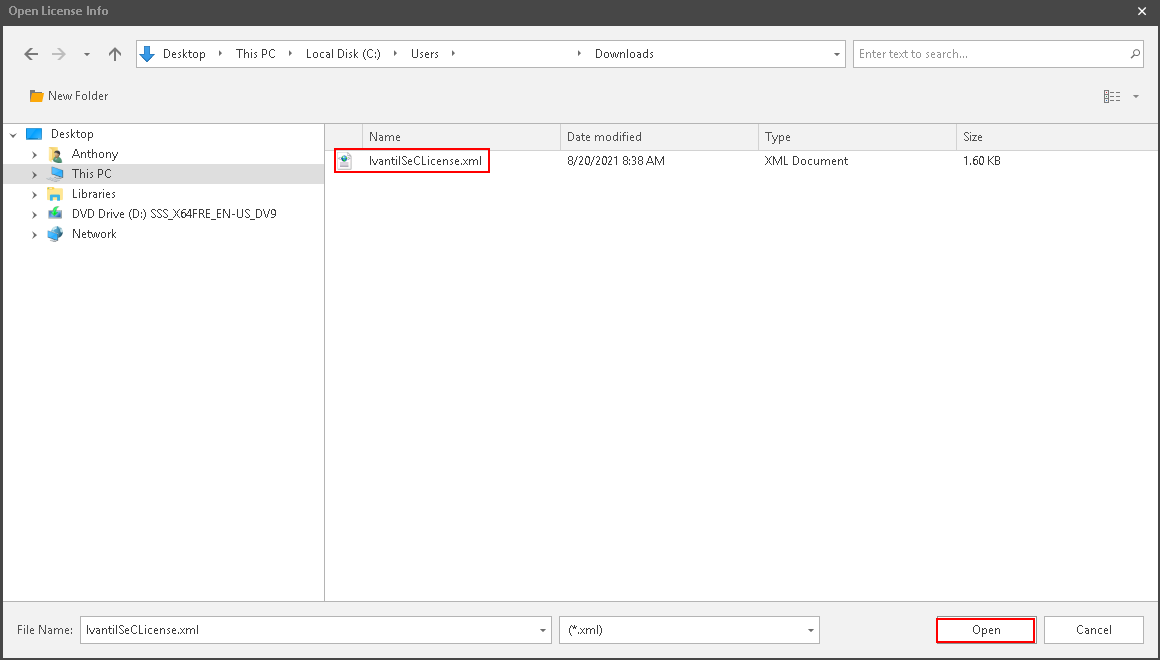The image size is (1160, 660).
Task: Navigate to Users in the breadcrumb path
Action: coord(426,53)
